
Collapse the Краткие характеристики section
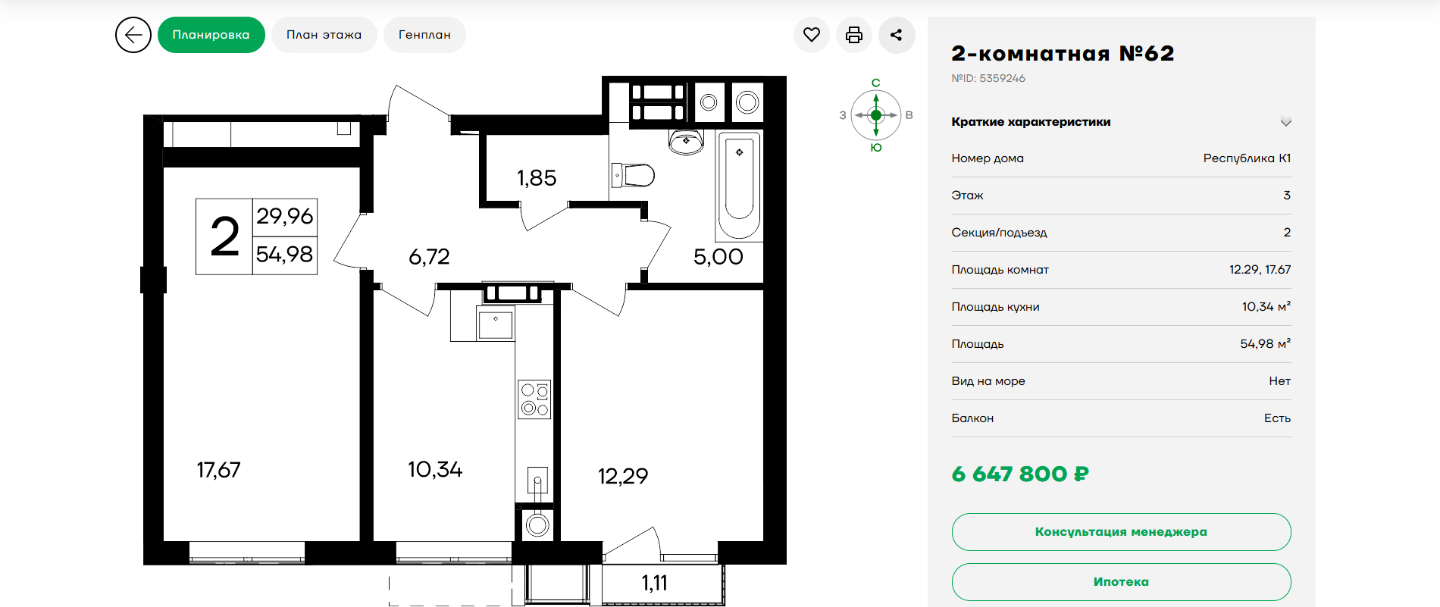[x=1286, y=122]
